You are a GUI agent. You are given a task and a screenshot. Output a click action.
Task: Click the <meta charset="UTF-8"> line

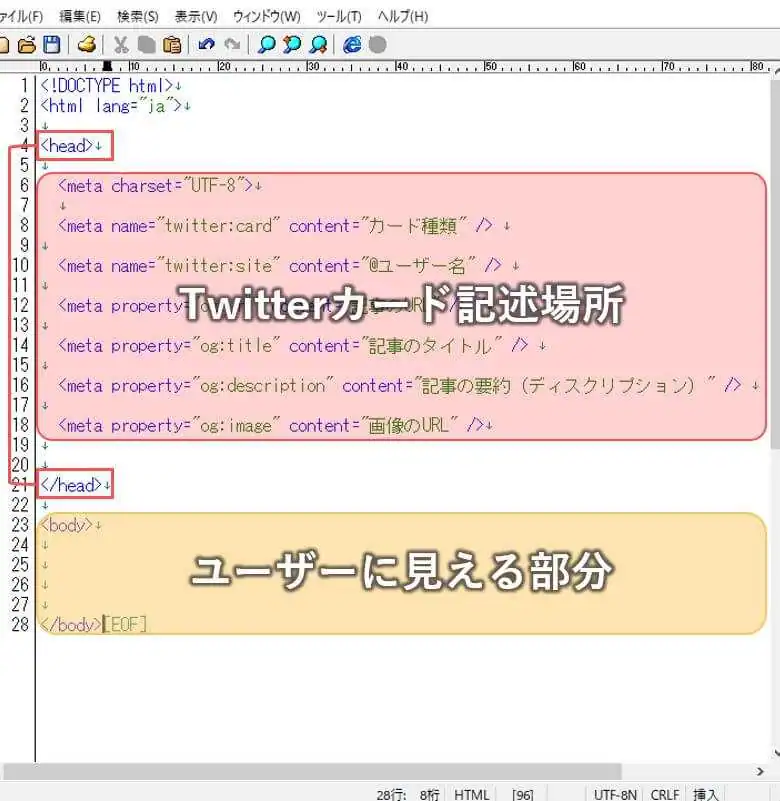pos(160,185)
